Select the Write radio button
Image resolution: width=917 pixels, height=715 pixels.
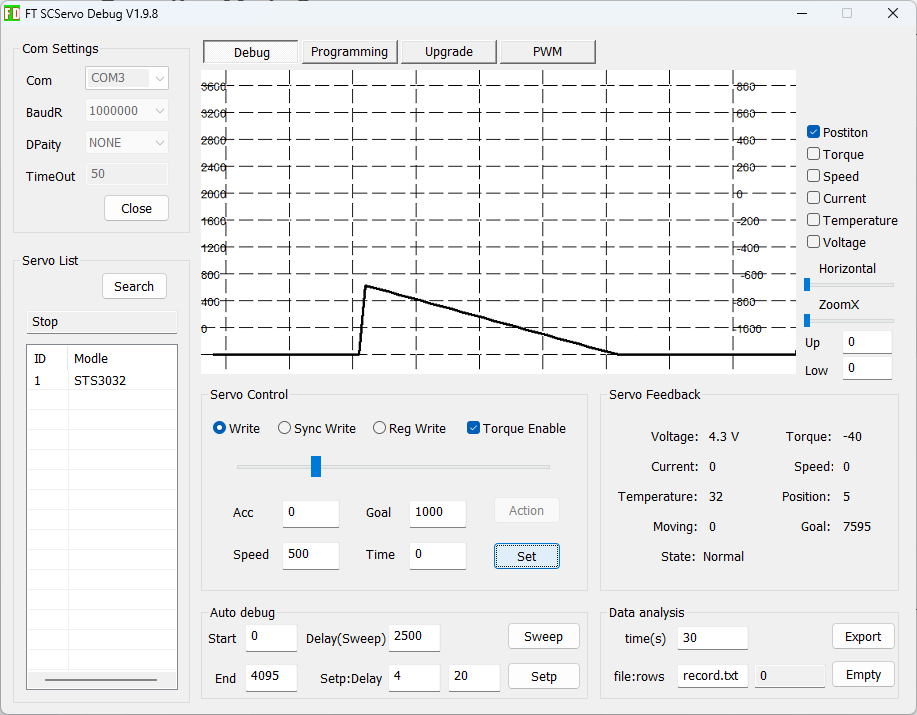(219, 428)
